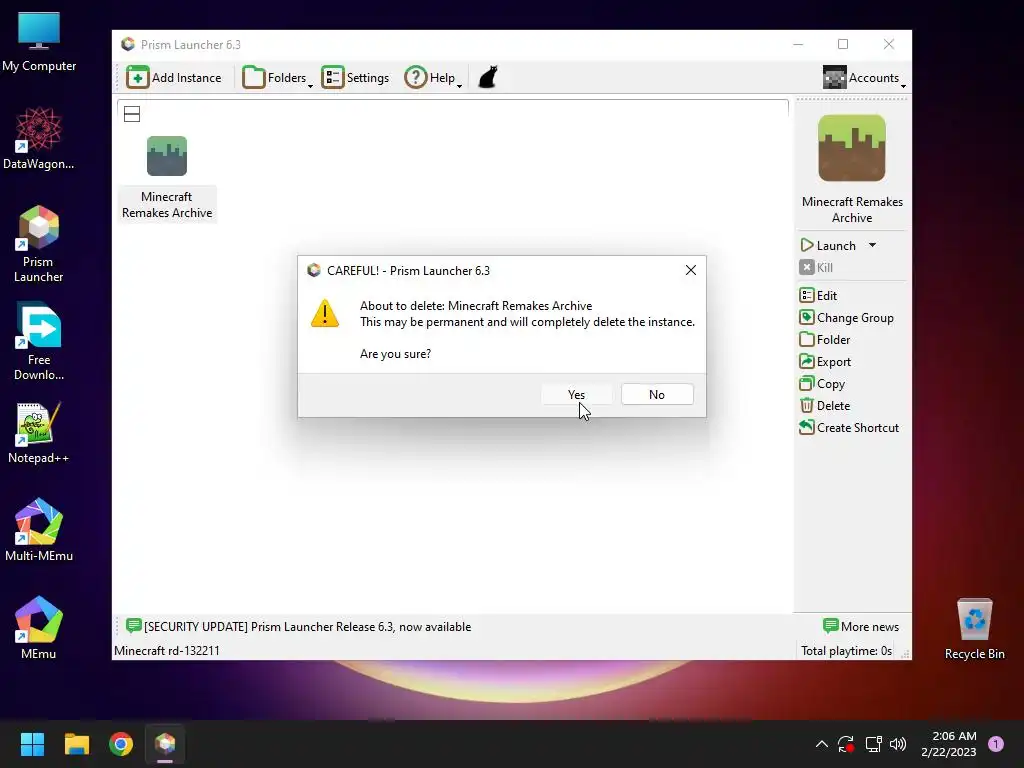1024x768 pixels.
Task: Open Multi-MEmu desktop shortcut
Action: coord(39,530)
